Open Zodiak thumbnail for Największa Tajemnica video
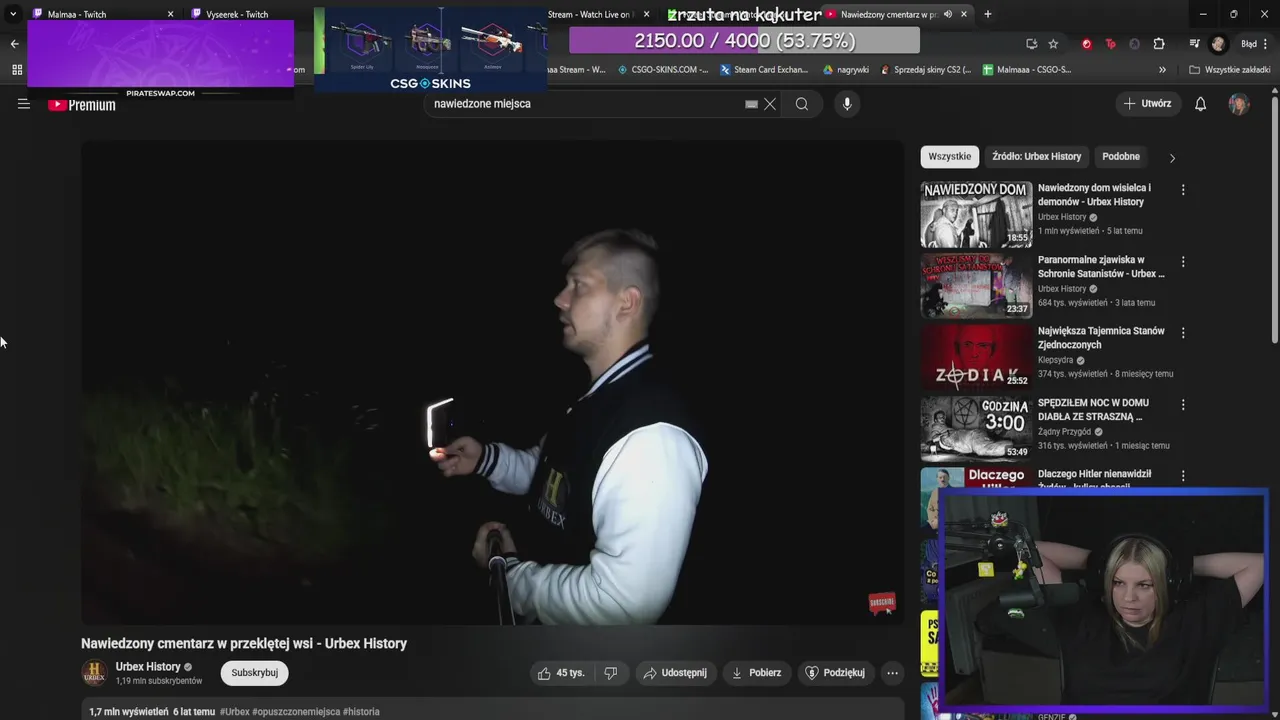 (x=976, y=357)
